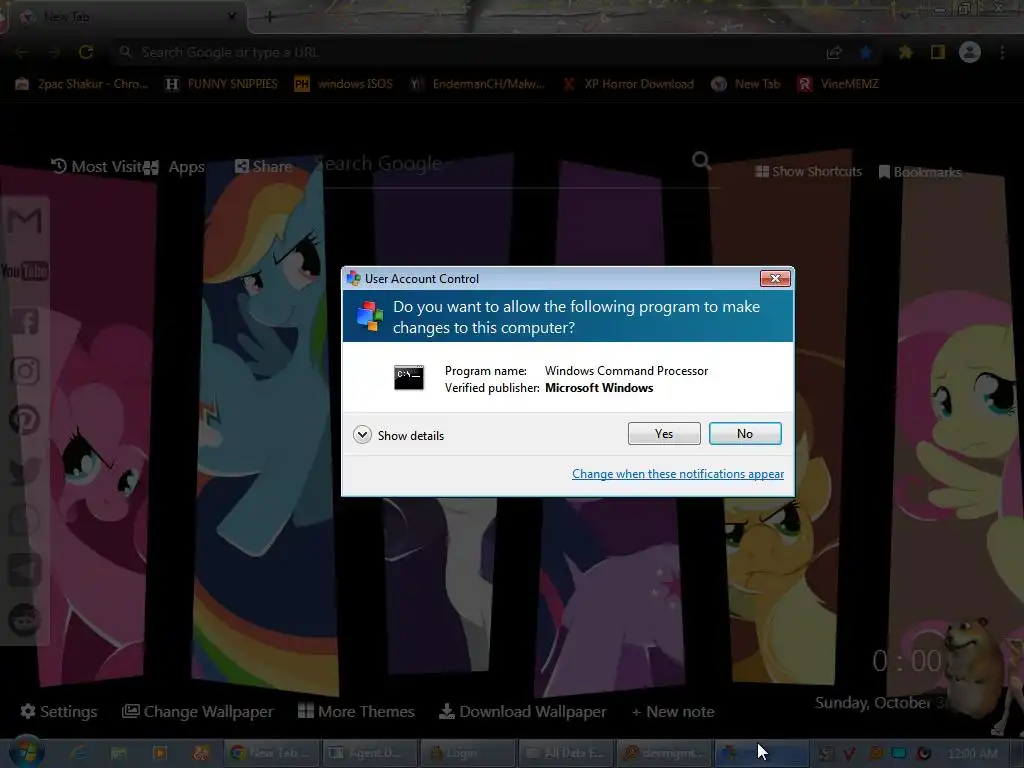Click Download Wallpaper on new tab page
This screenshot has width=1024, height=768.
click(x=522, y=712)
